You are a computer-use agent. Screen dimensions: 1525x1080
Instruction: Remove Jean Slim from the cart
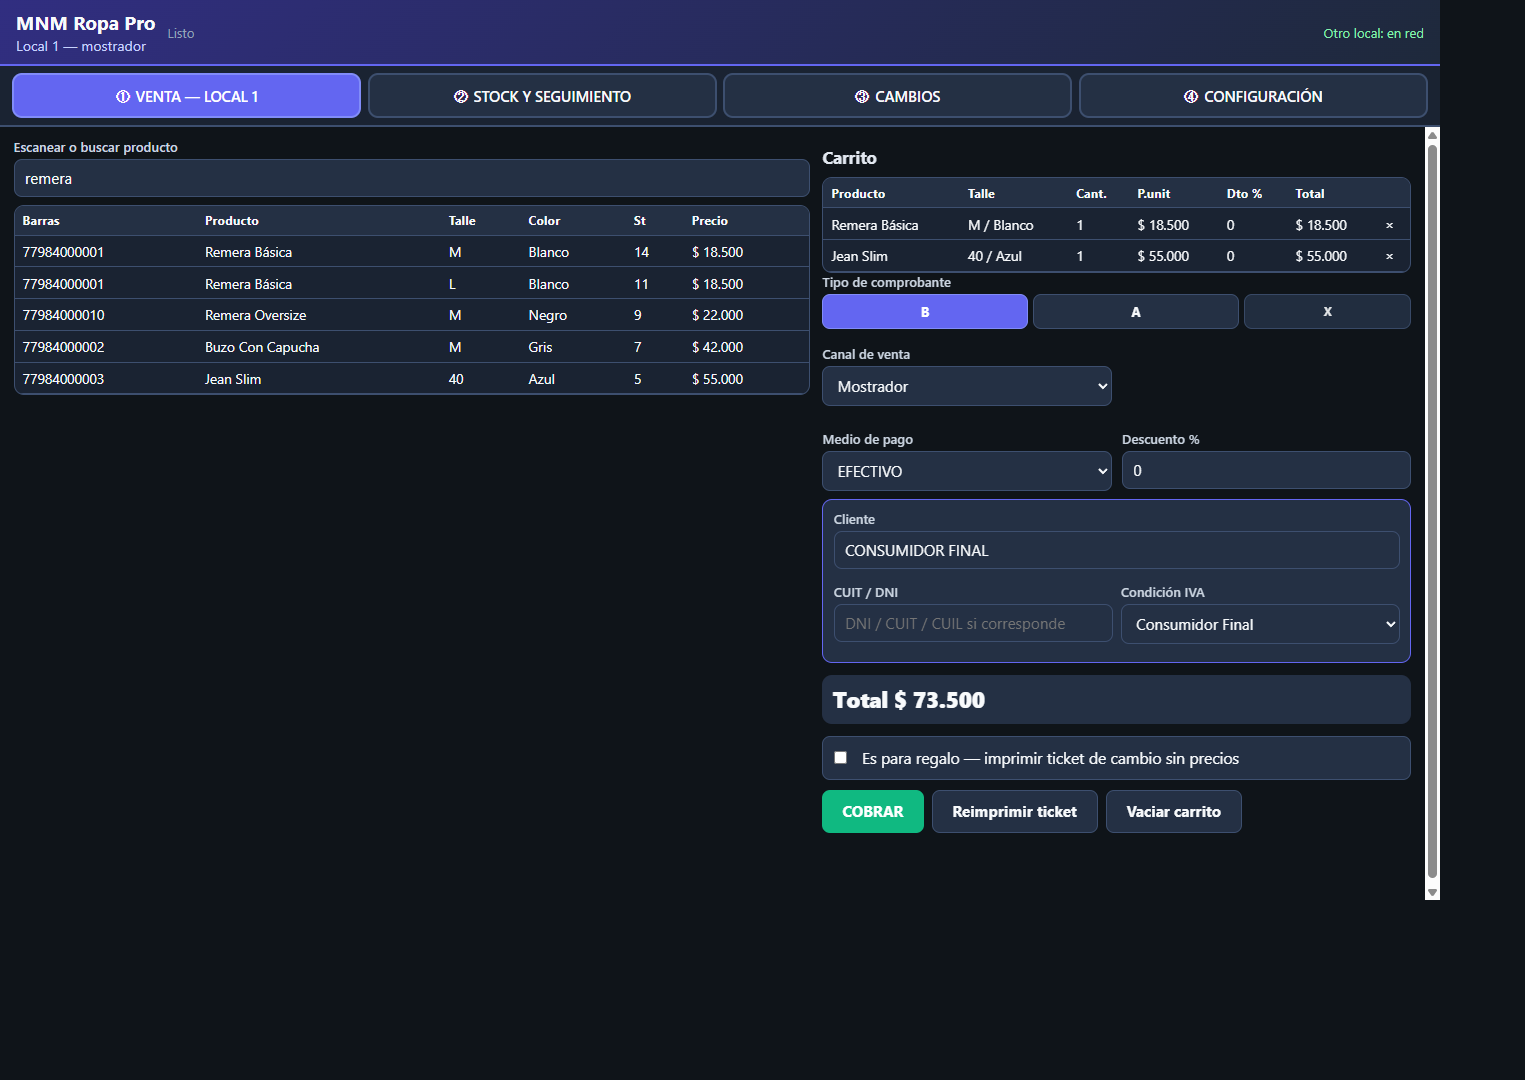pos(1389,257)
